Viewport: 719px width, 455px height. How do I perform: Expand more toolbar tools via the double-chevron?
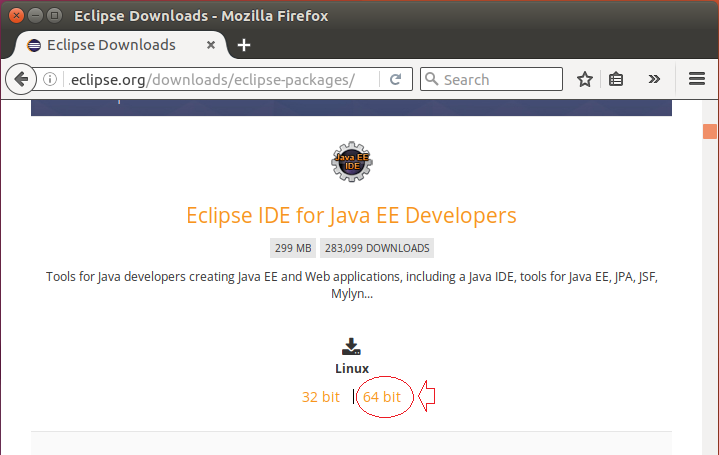tap(654, 79)
